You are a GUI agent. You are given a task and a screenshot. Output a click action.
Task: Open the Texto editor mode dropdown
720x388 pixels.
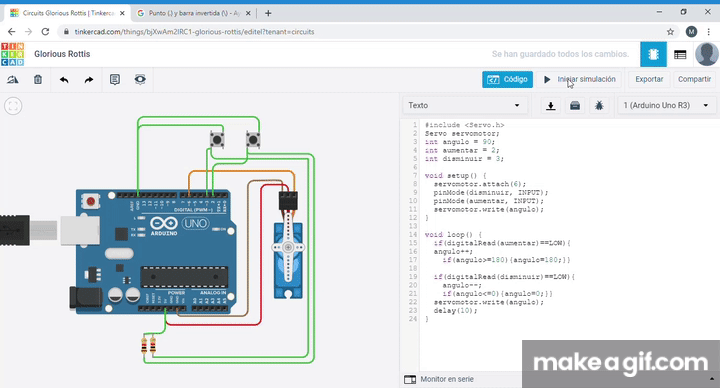(x=464, y=106)
